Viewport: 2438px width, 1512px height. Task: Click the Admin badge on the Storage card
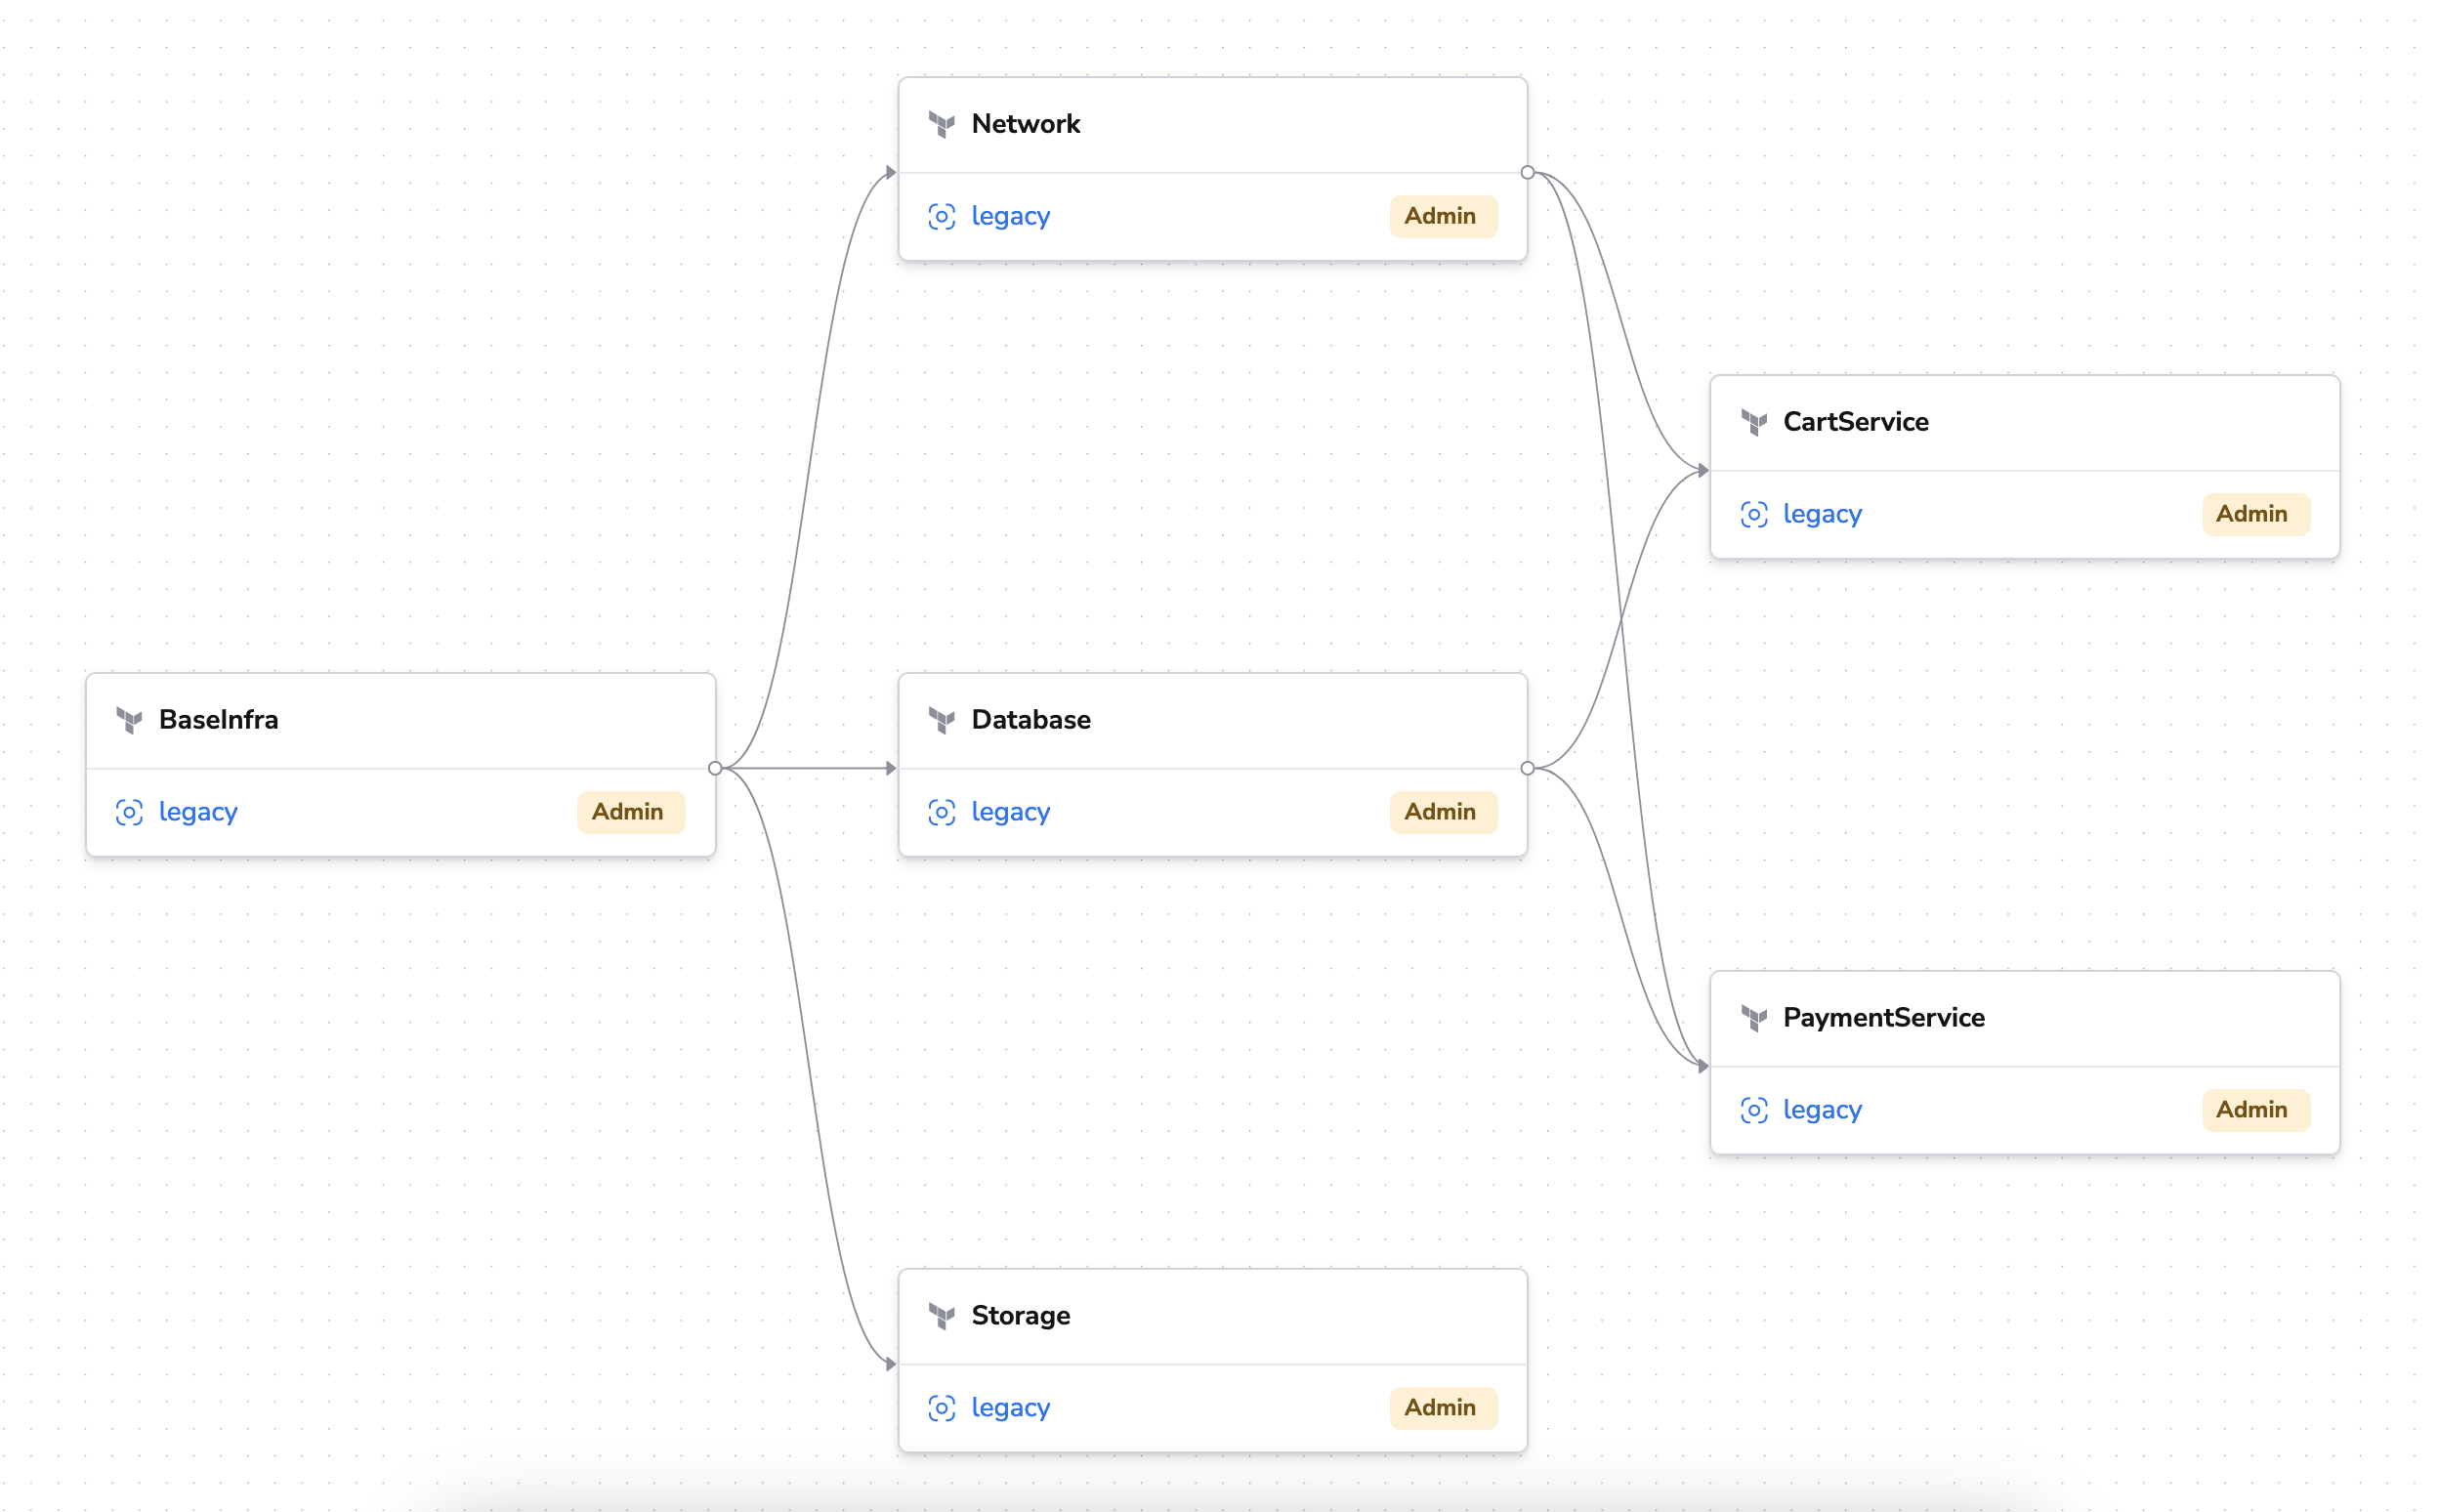tap(1443, 1407)
